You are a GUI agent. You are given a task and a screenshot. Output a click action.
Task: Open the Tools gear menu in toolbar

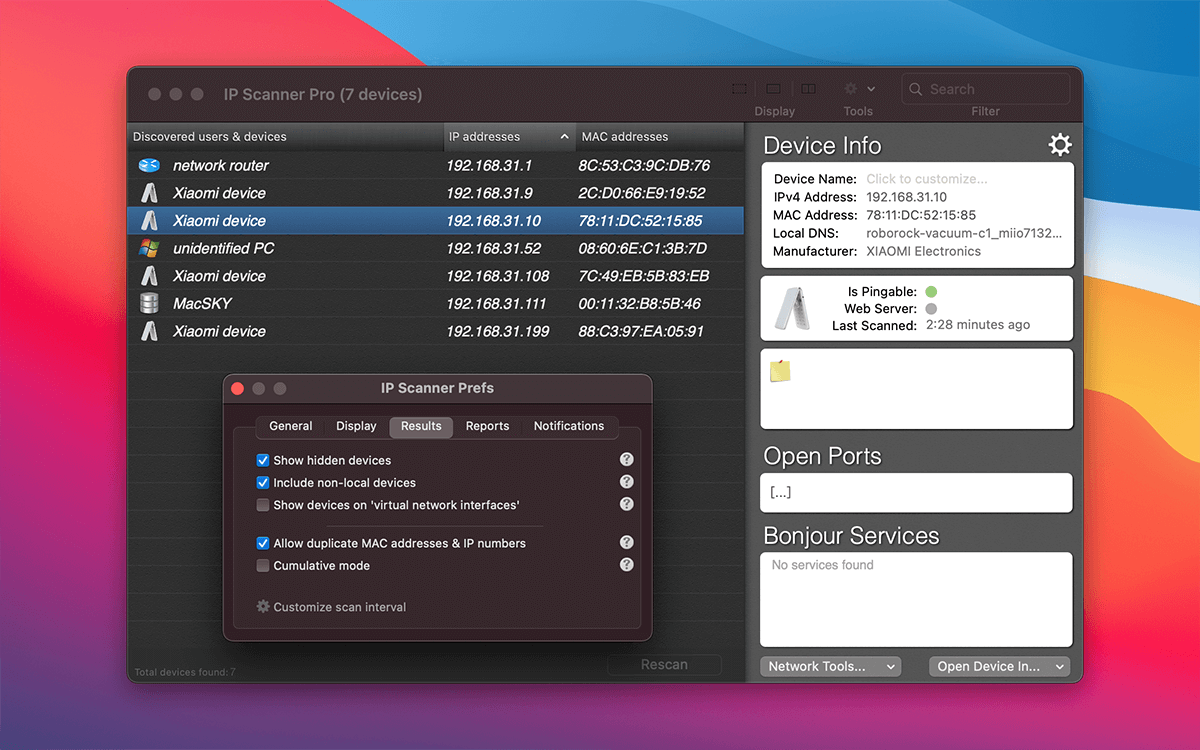(x=859, y=89)
